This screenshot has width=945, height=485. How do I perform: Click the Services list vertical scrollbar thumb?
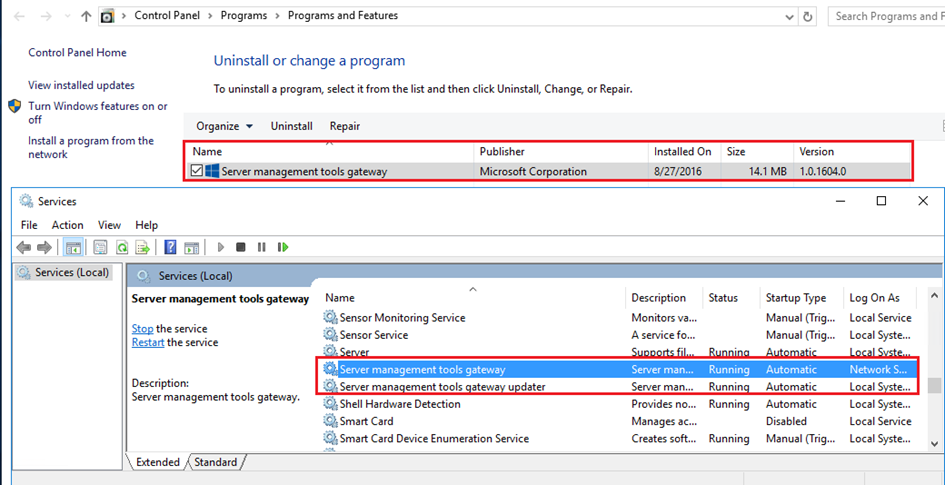click(x=934, y=385)
